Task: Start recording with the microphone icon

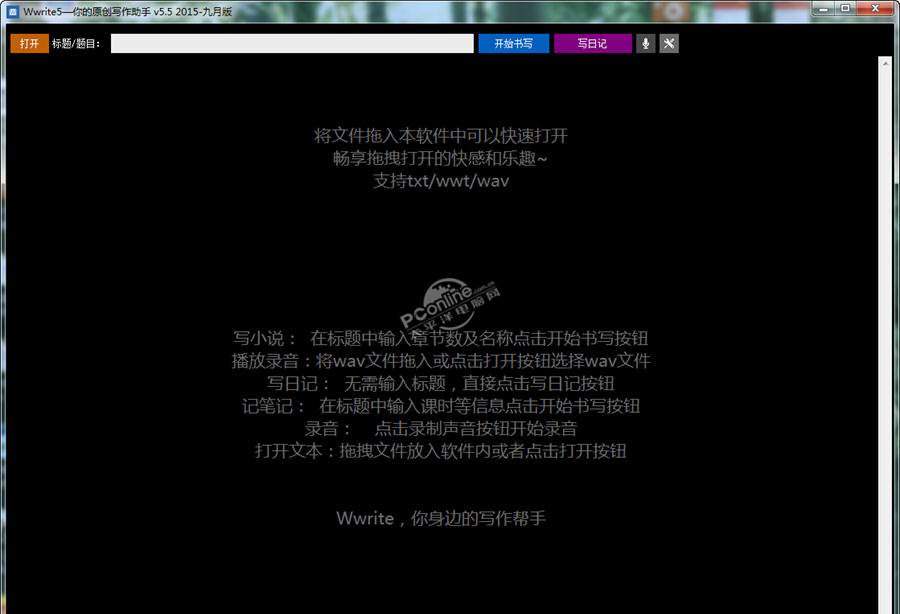Action: [646, 44]
